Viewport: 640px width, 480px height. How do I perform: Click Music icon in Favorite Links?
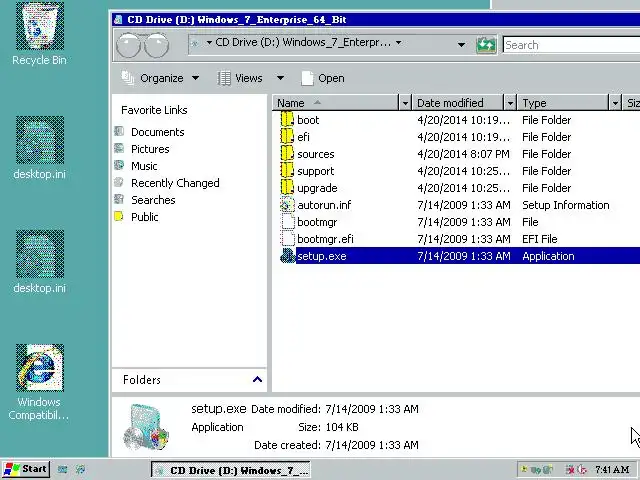click(119, 165)
